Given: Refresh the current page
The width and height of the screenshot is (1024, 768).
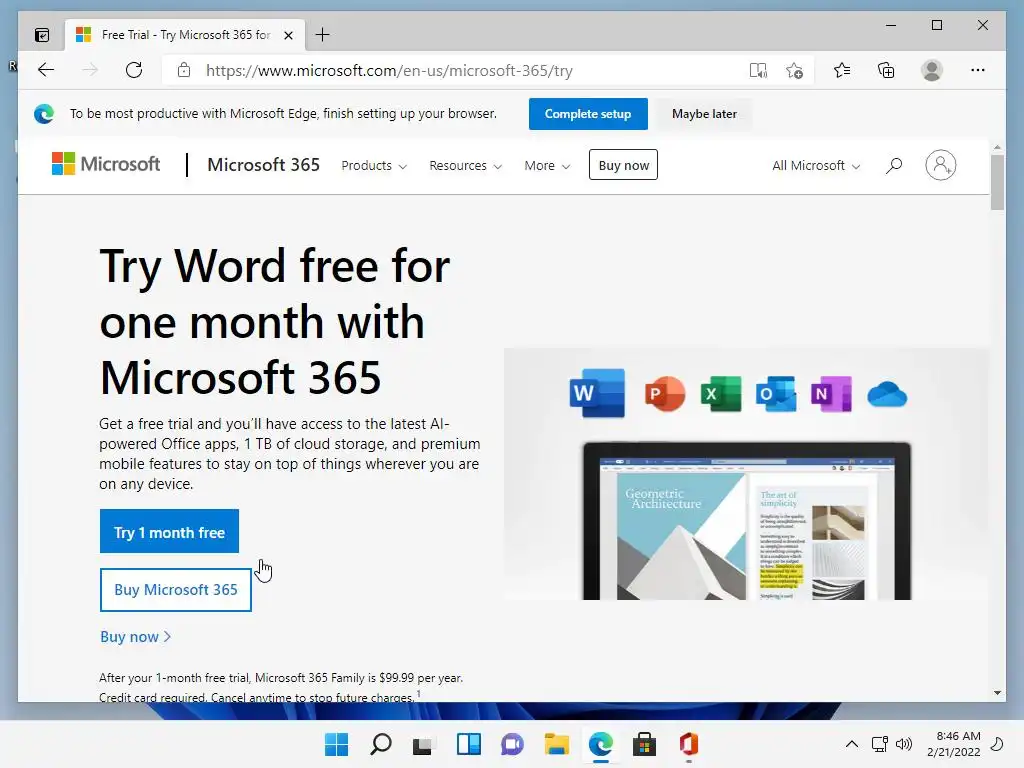Looking at the screenshot, I should click(134, 70).
